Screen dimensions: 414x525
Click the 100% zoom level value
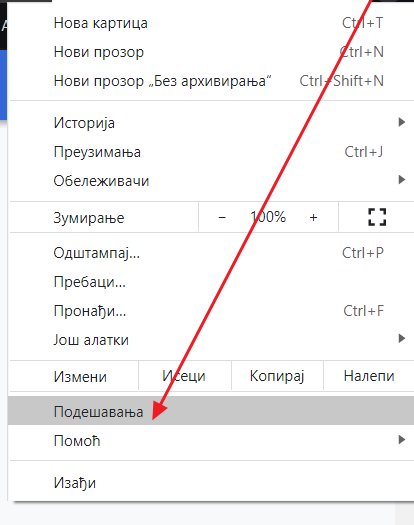268,217
